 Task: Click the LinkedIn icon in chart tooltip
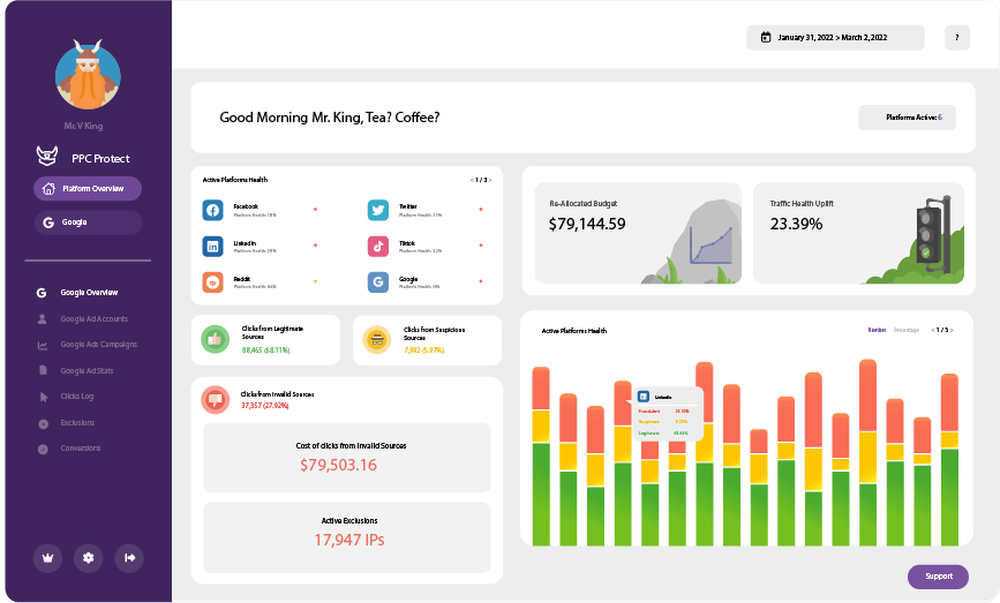pyautogui.click(x=643, y=396)
